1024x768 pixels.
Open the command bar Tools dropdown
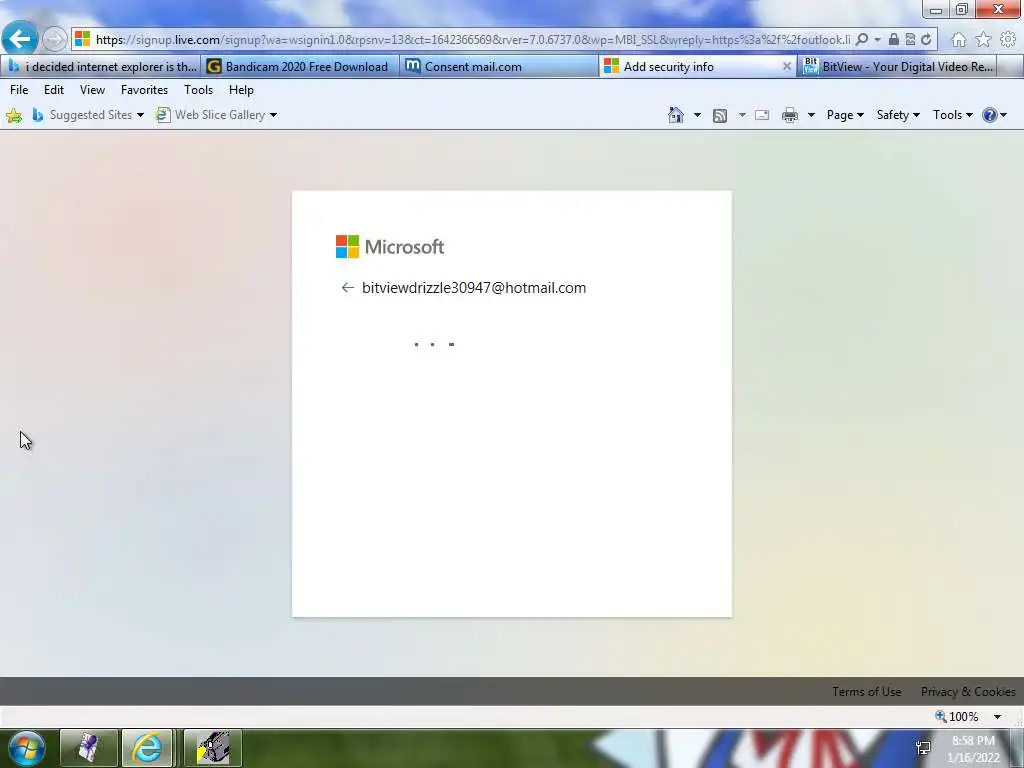(952, 115)
